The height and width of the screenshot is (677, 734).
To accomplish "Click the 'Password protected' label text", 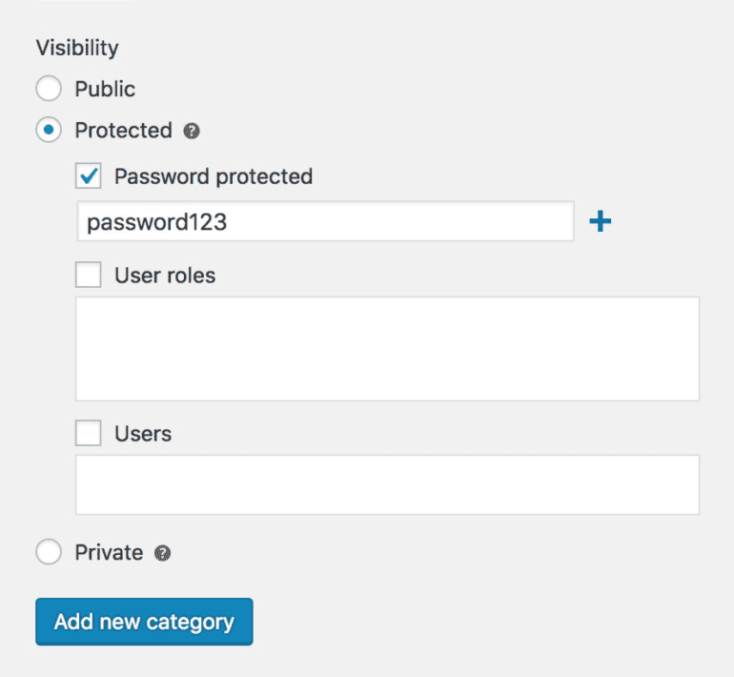I will (x=213, y=177).
